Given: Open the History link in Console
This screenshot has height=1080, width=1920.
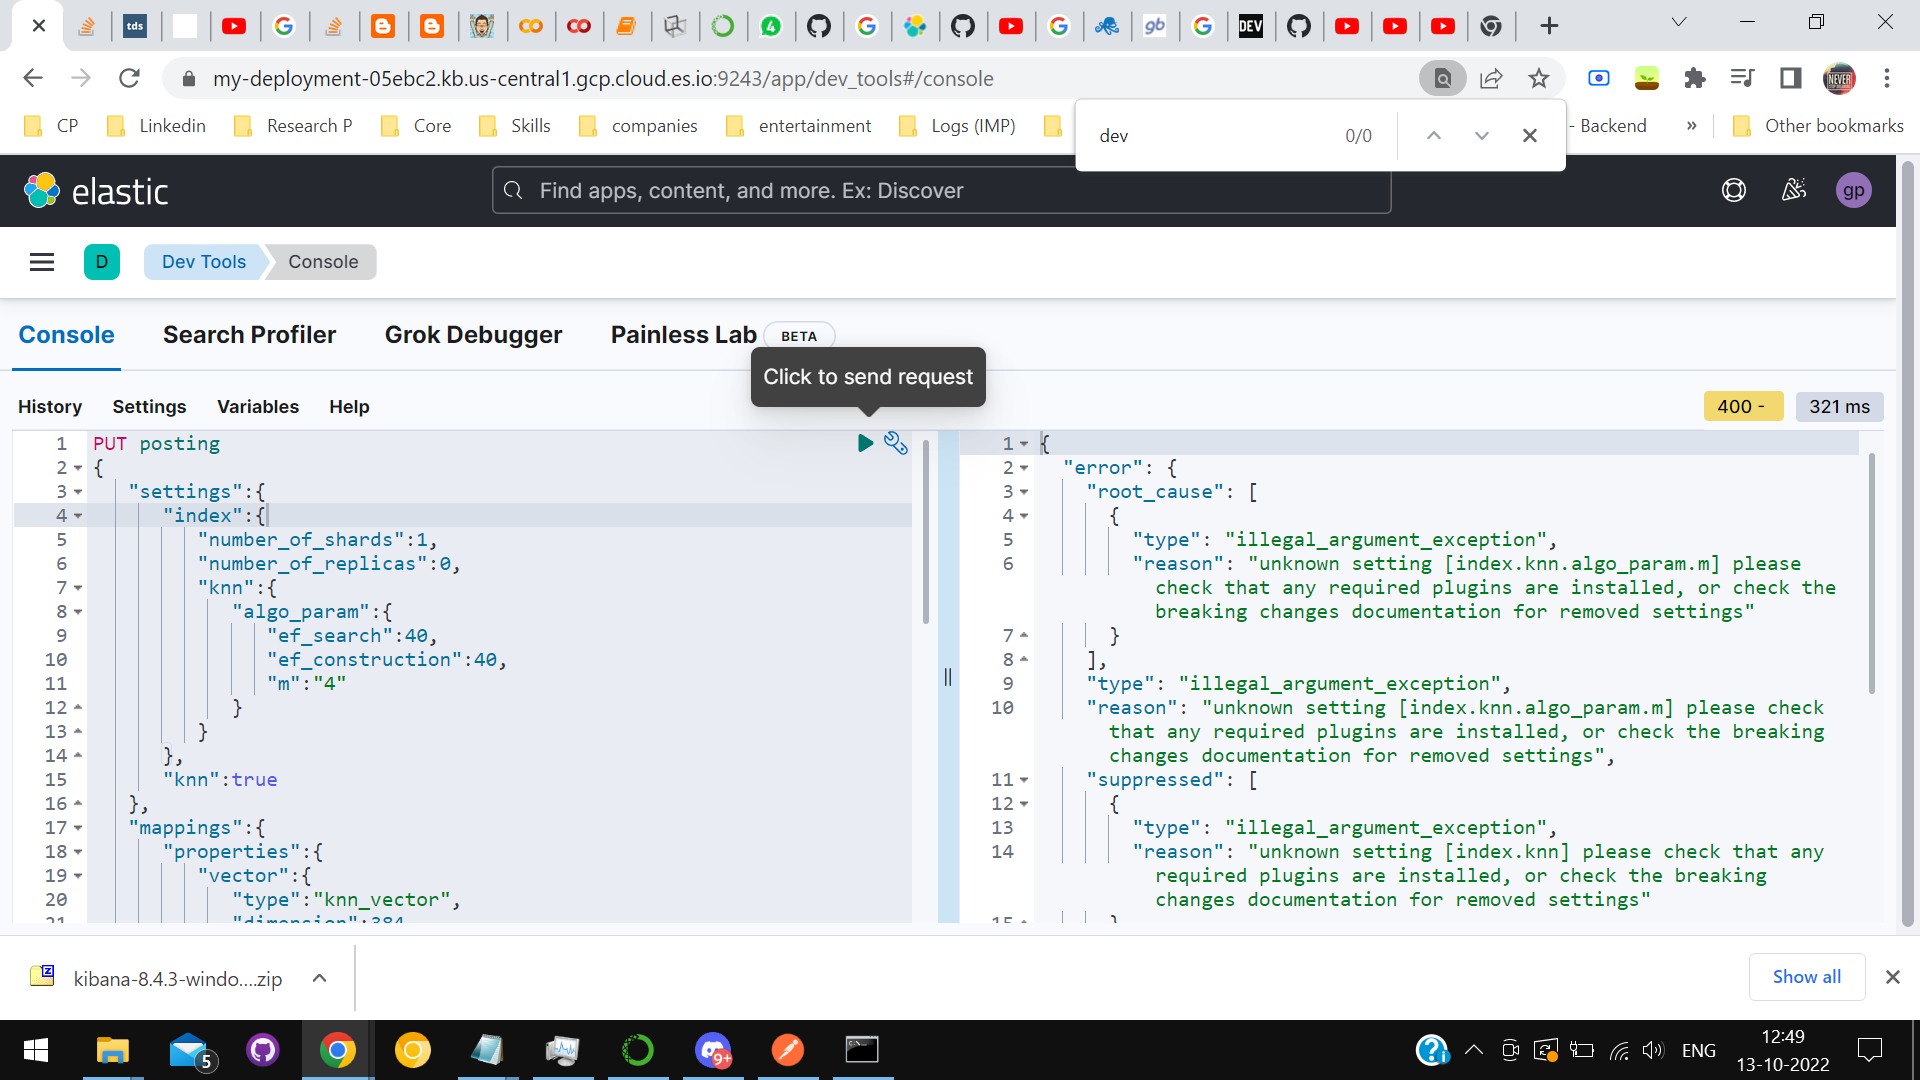Looking at the screenshot, I should (50, 407).
